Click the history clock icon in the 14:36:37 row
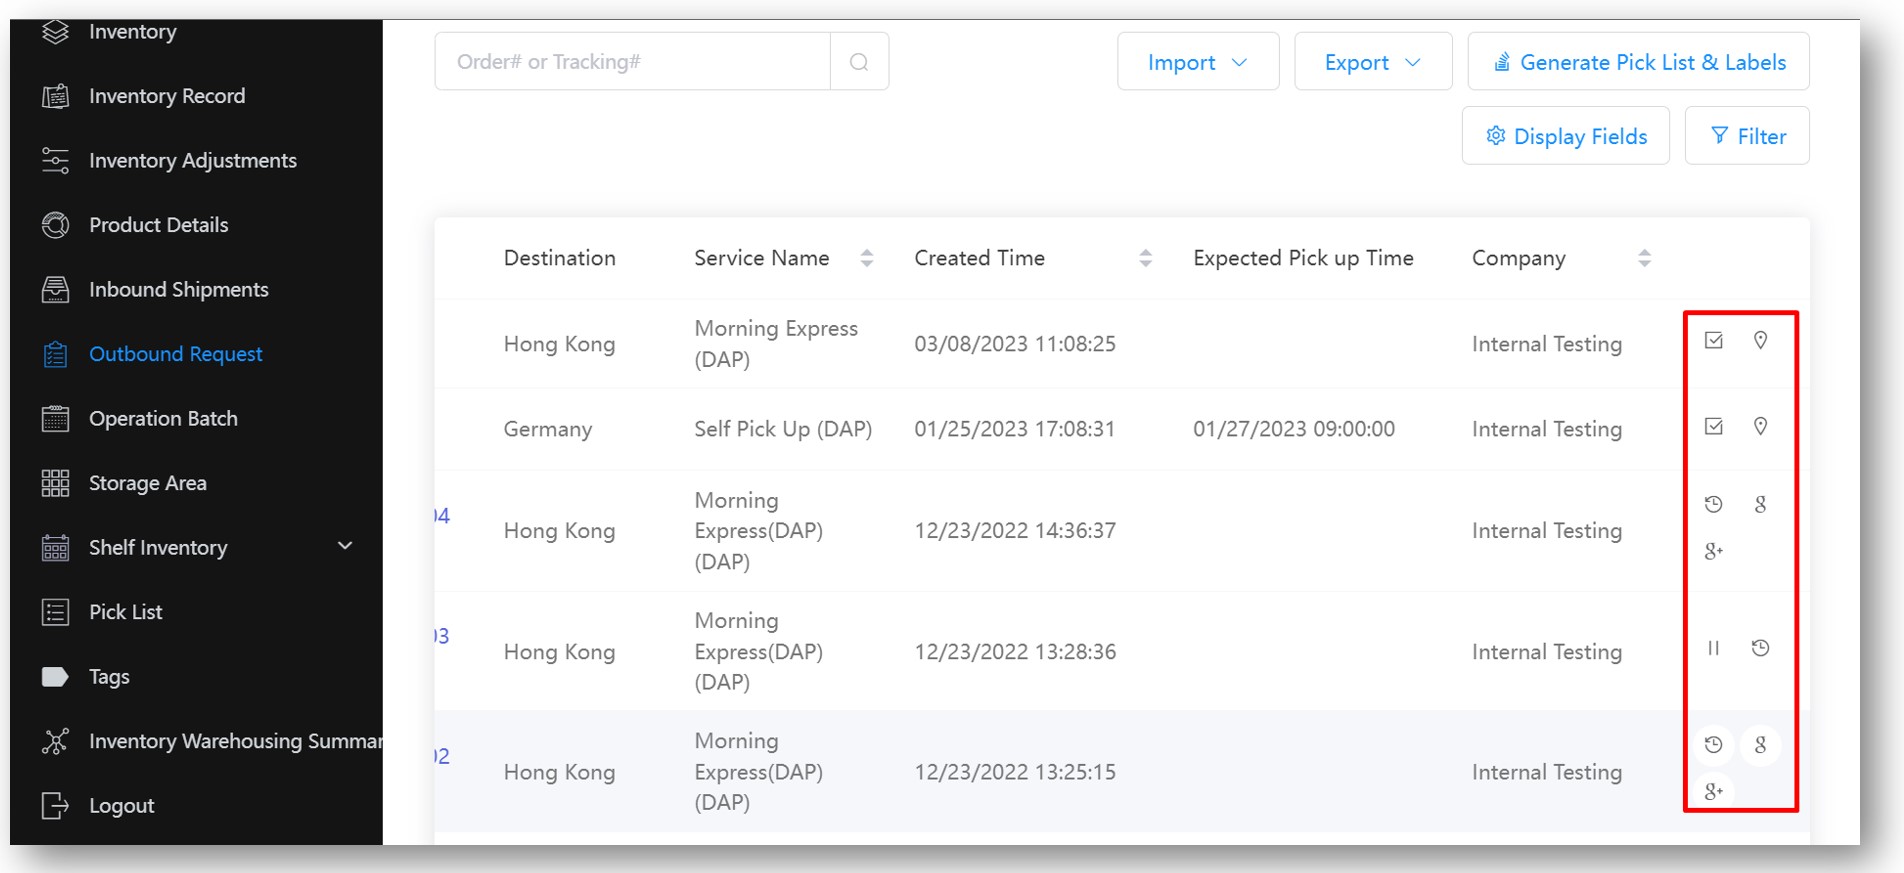The width and height of the screenshot is (1904, 873). [1713, 504]
